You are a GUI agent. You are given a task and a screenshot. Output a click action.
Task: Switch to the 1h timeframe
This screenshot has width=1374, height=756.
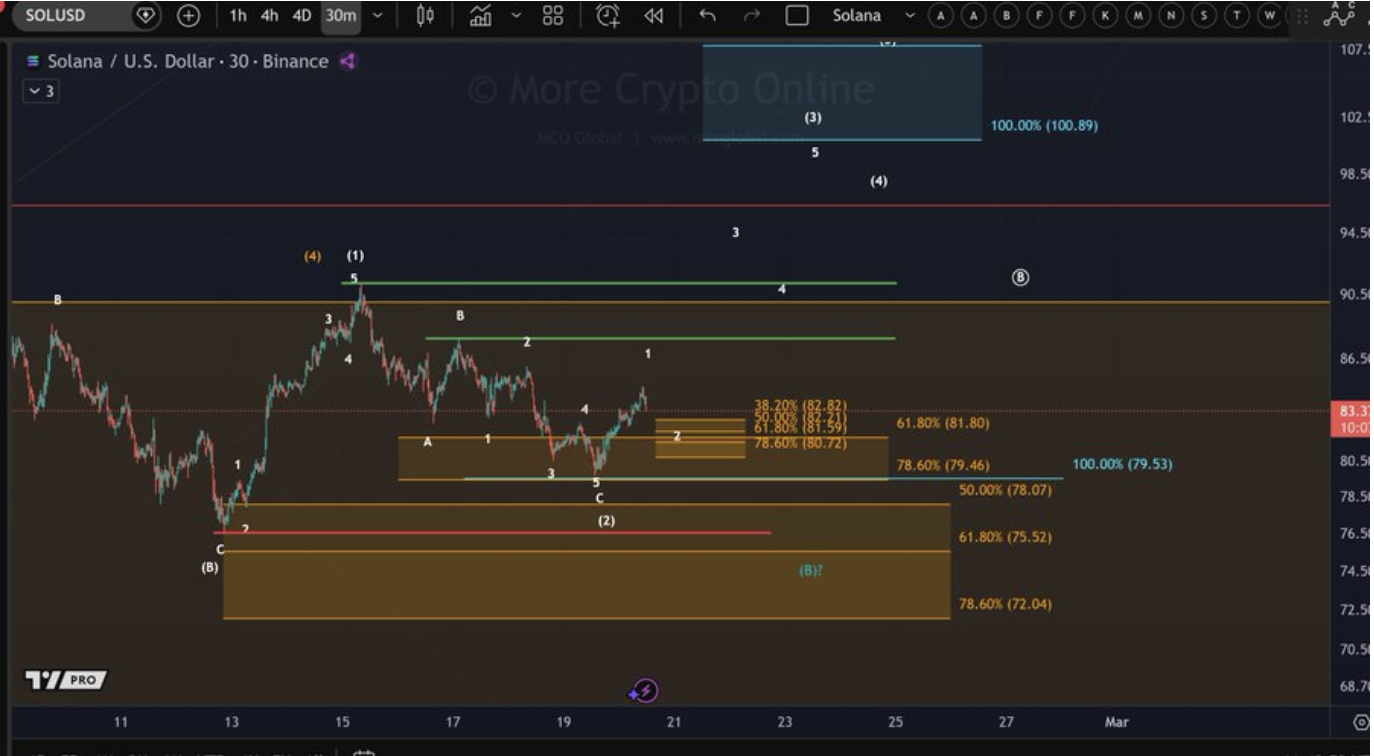click(238, 16)
